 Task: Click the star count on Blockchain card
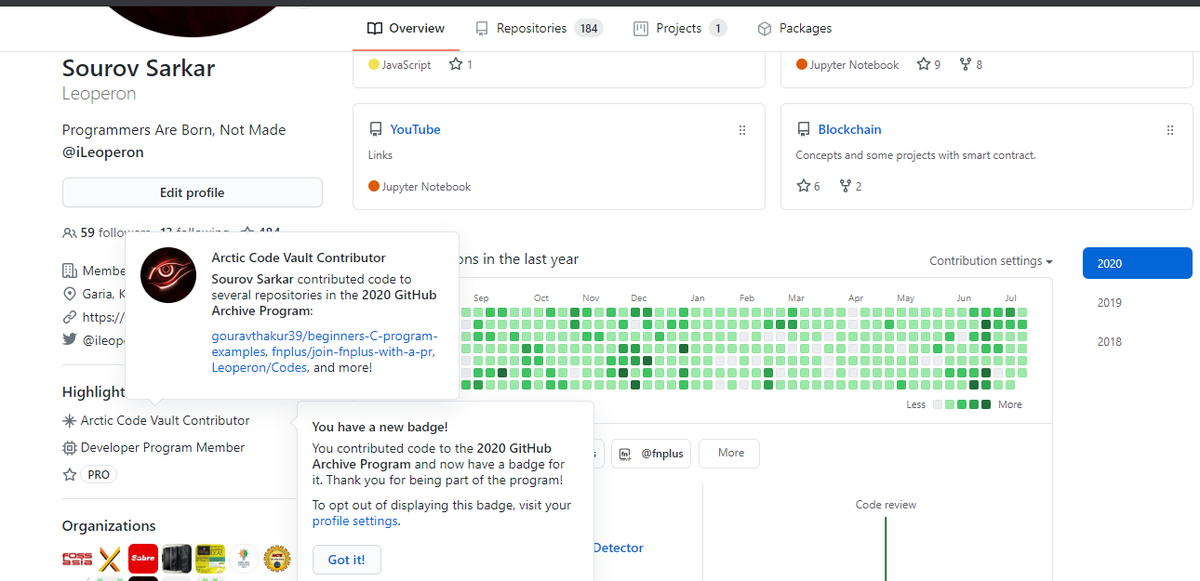pos(808,187)
